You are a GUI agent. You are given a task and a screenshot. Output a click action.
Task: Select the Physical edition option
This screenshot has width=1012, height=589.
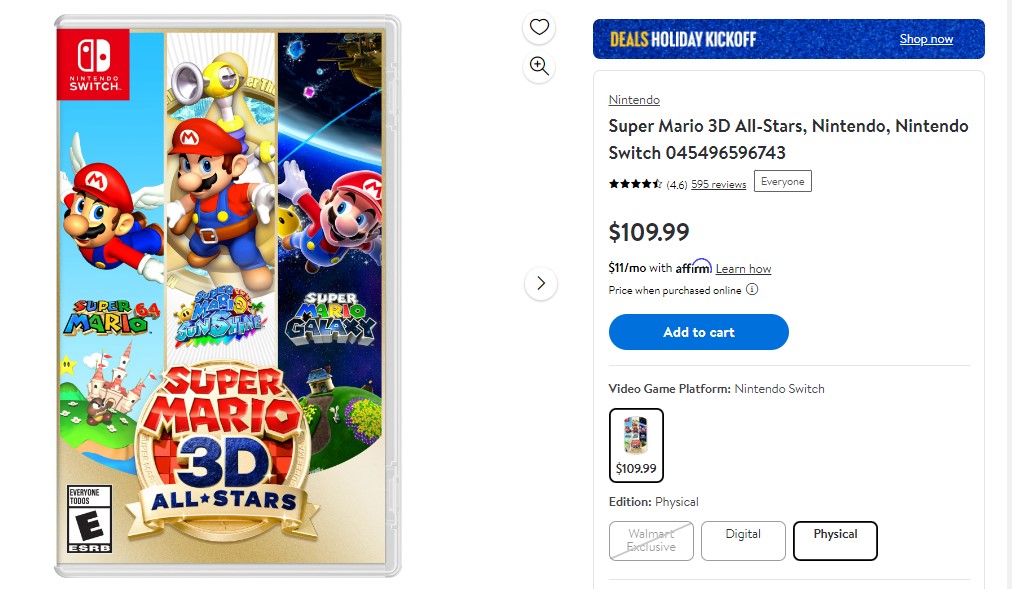tap(835, 540)
